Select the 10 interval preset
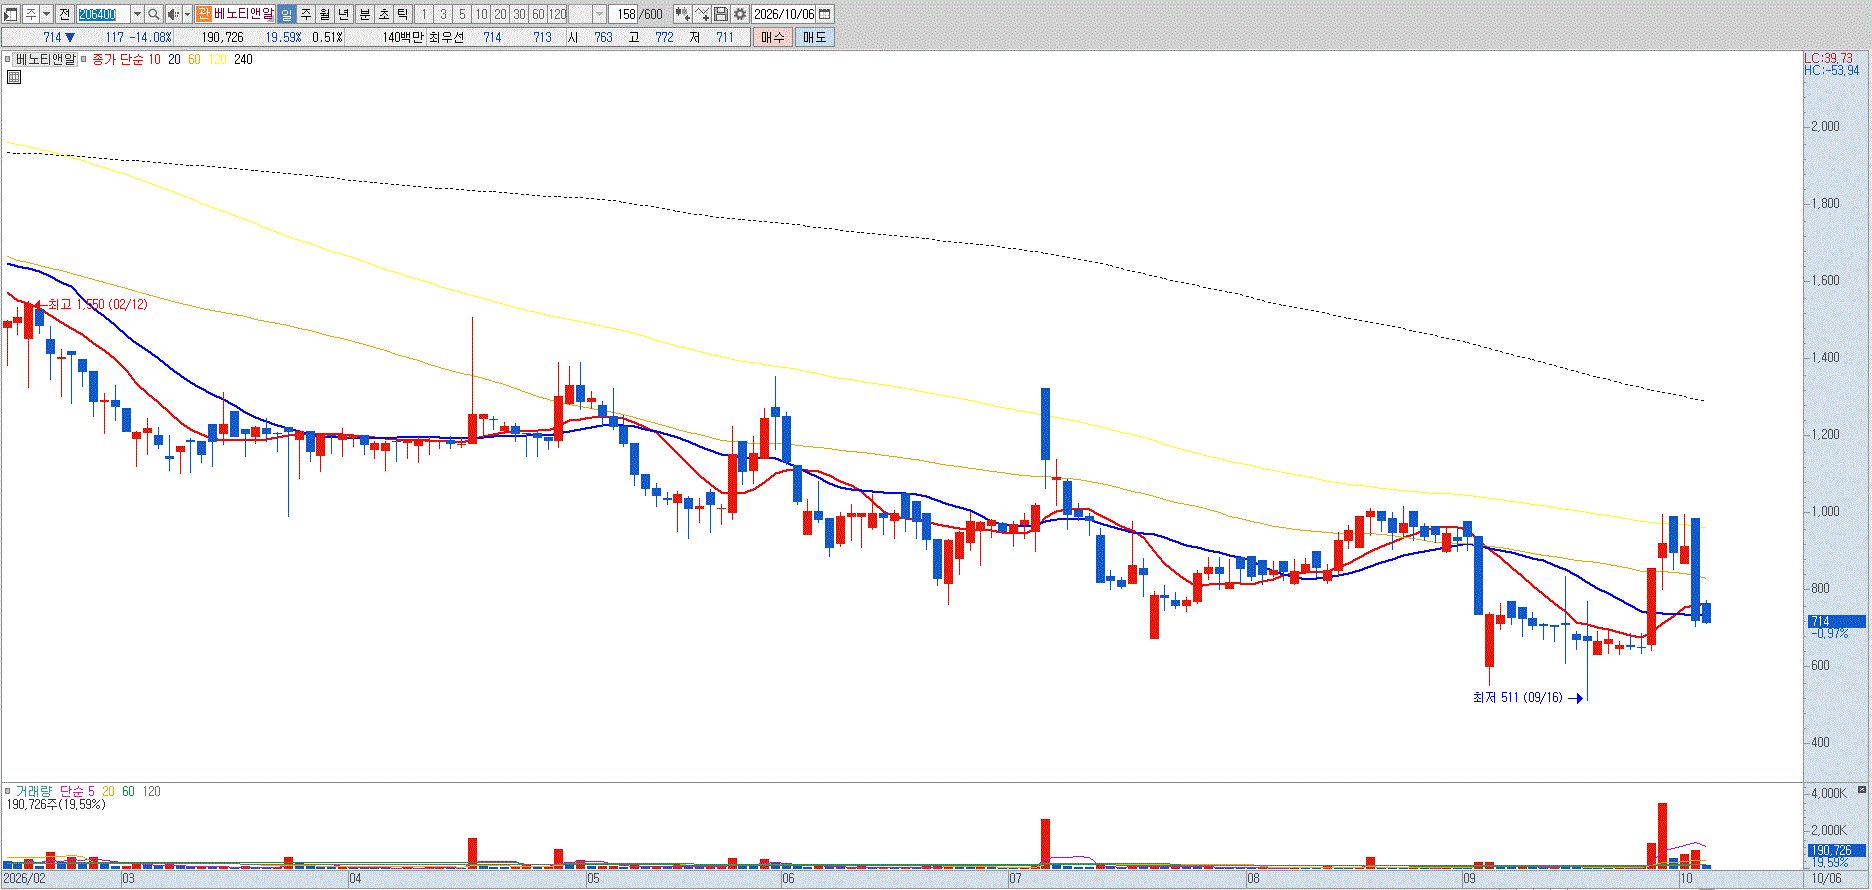The width and height of the screenshot is (1872, 890). click(481, 14)
